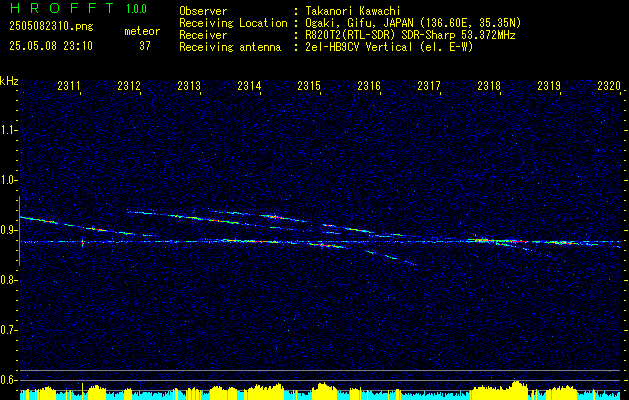Click the R820T2(RTL-SDR) receiver description
629x400 pixels.
click(x=410, y=35)
